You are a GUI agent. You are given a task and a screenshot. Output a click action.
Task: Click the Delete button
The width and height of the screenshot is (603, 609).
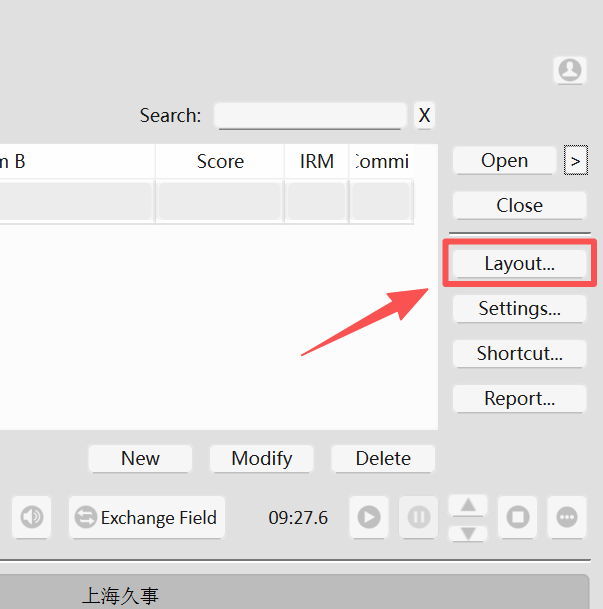[x=383, y=458]
